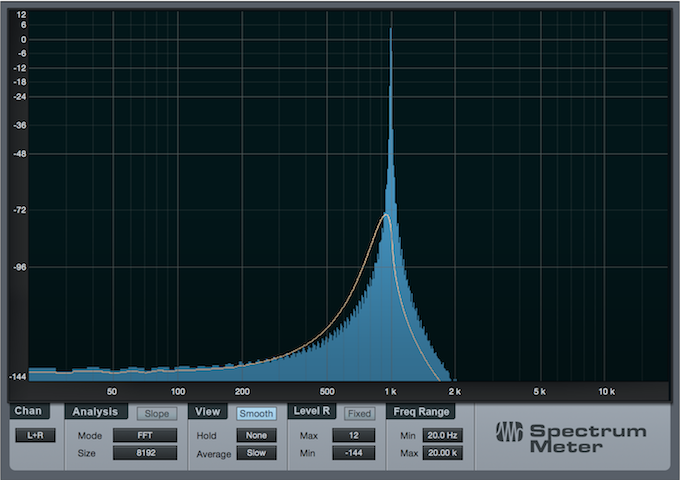Click the -96 dB level axis label
The image size is (680, 480).
20,267
